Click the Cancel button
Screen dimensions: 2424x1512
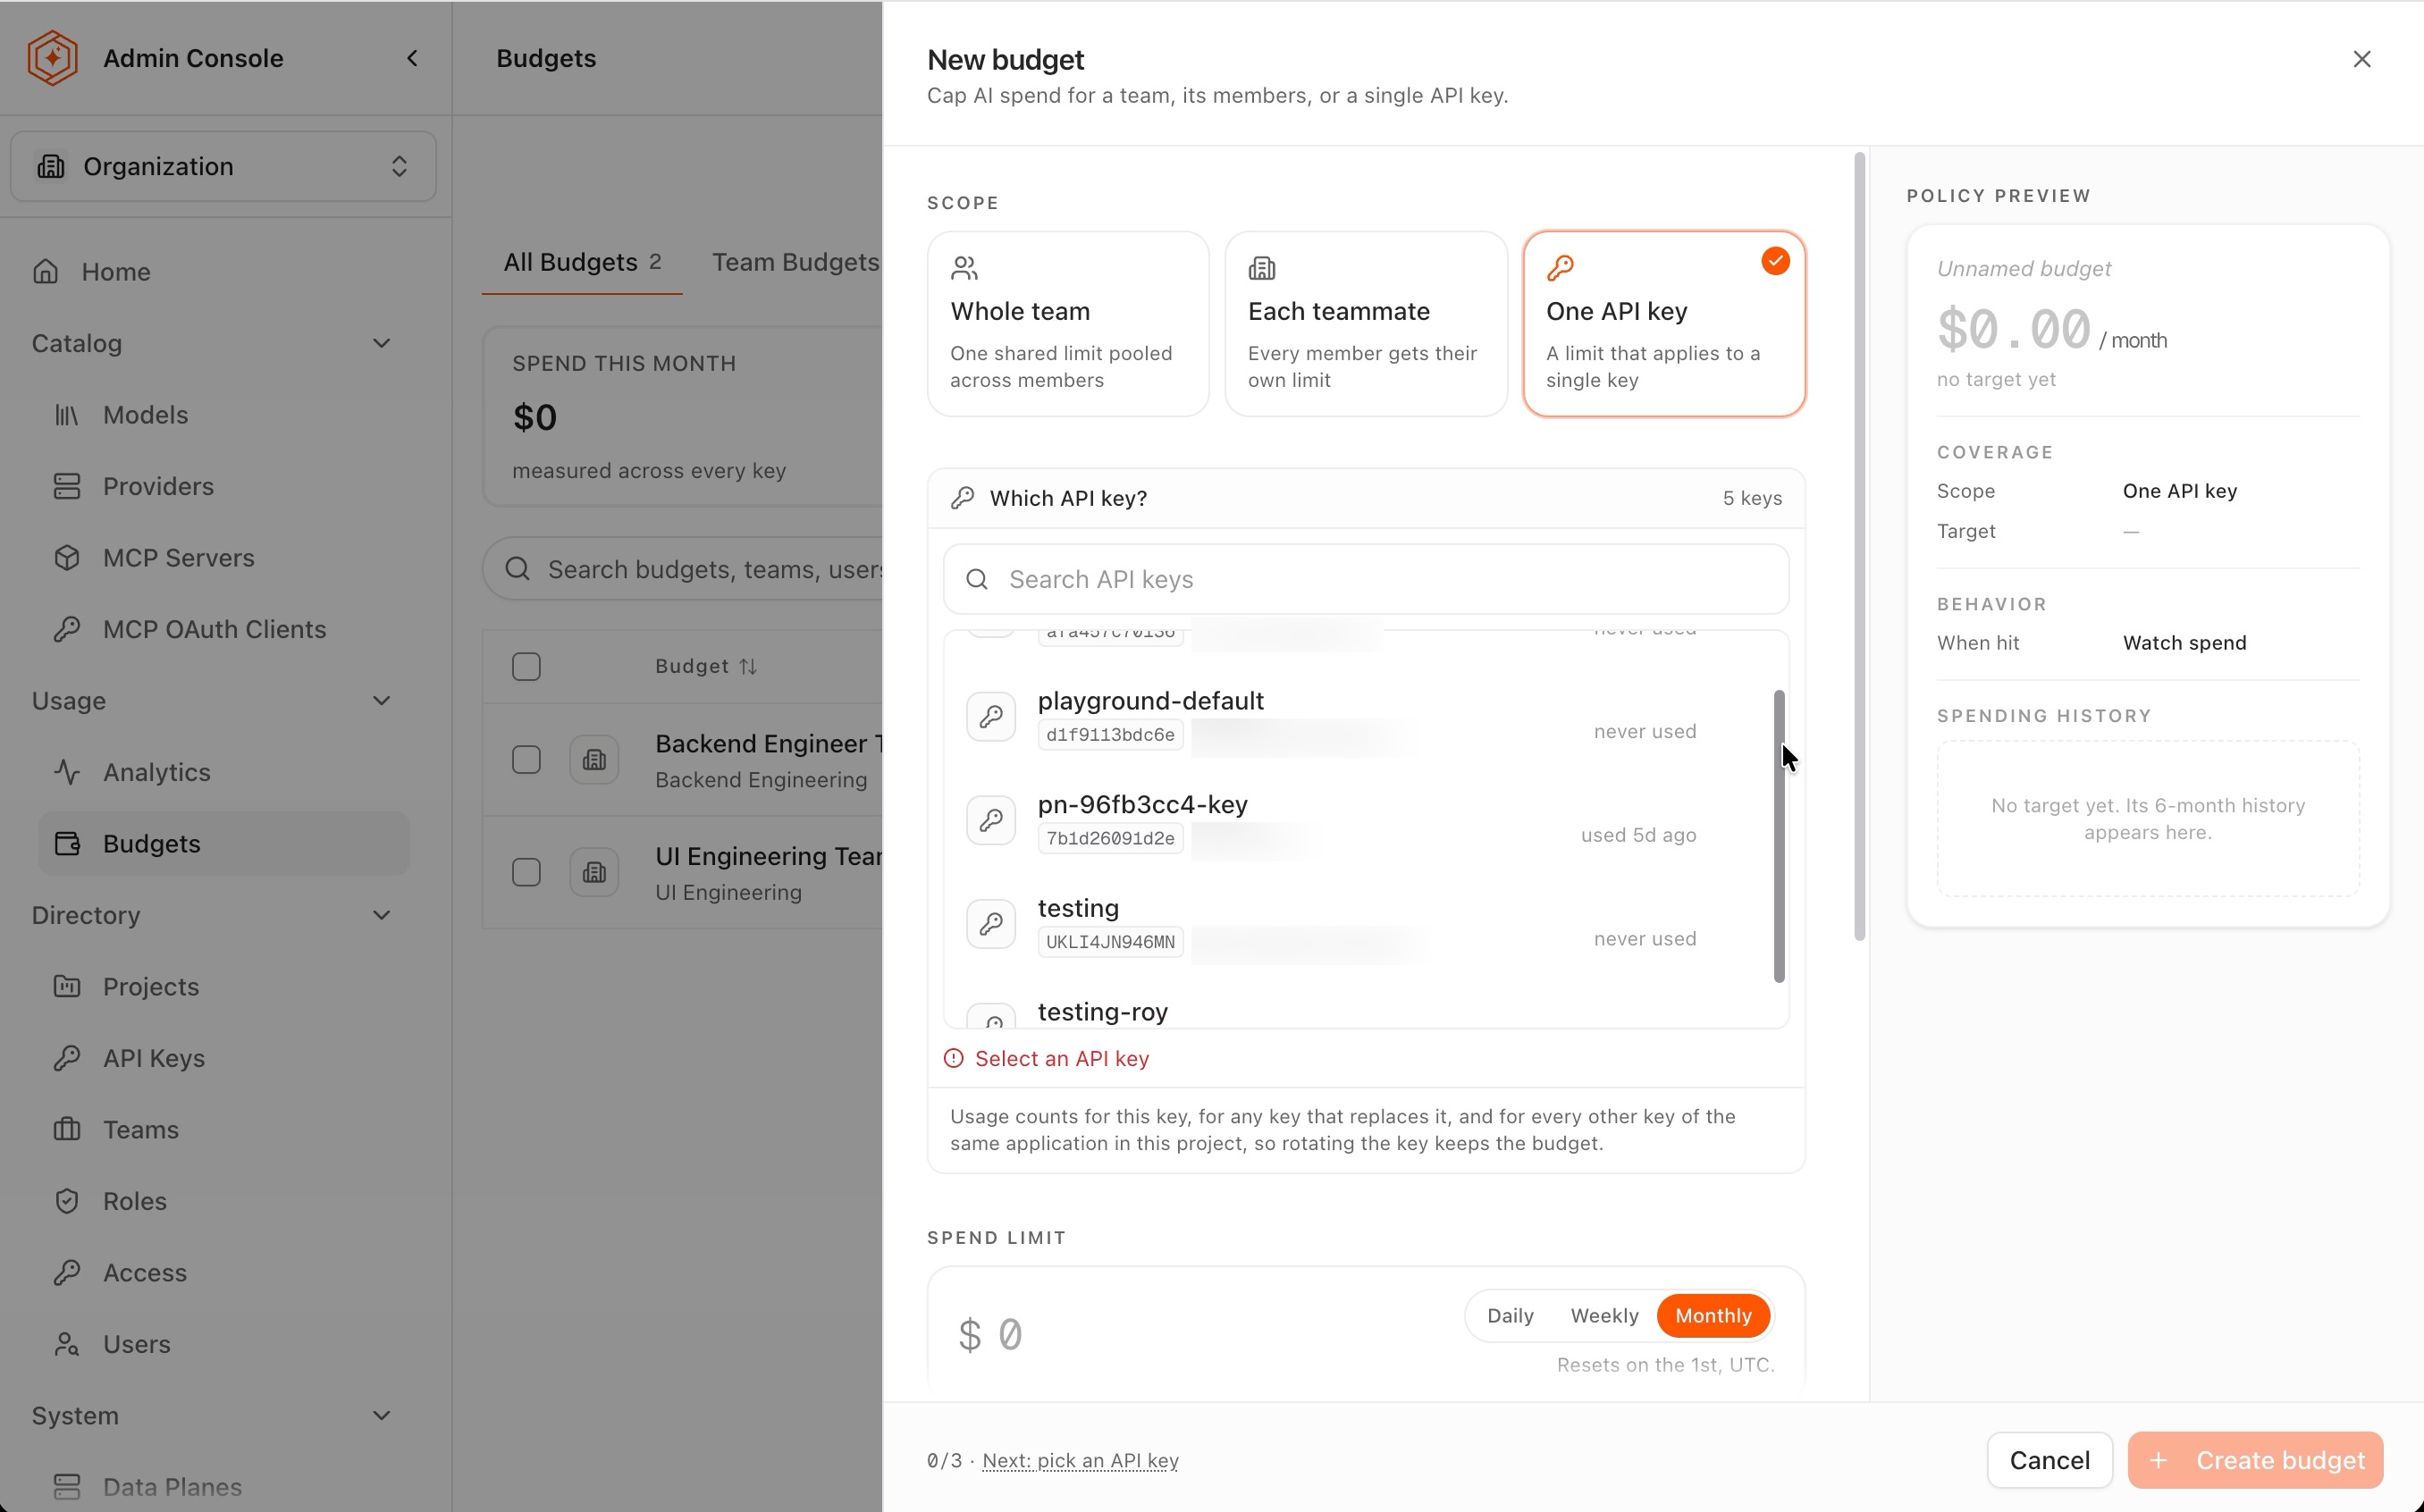point(2049,1460)
